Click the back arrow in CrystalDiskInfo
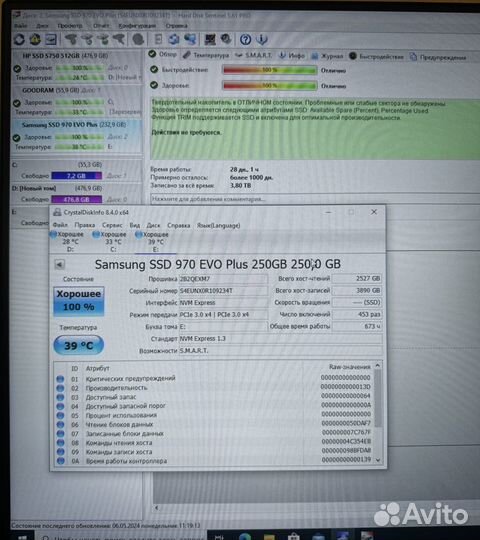Image resolution: width=480 pixels, height=540 pixels. click(x=60, y=264)
